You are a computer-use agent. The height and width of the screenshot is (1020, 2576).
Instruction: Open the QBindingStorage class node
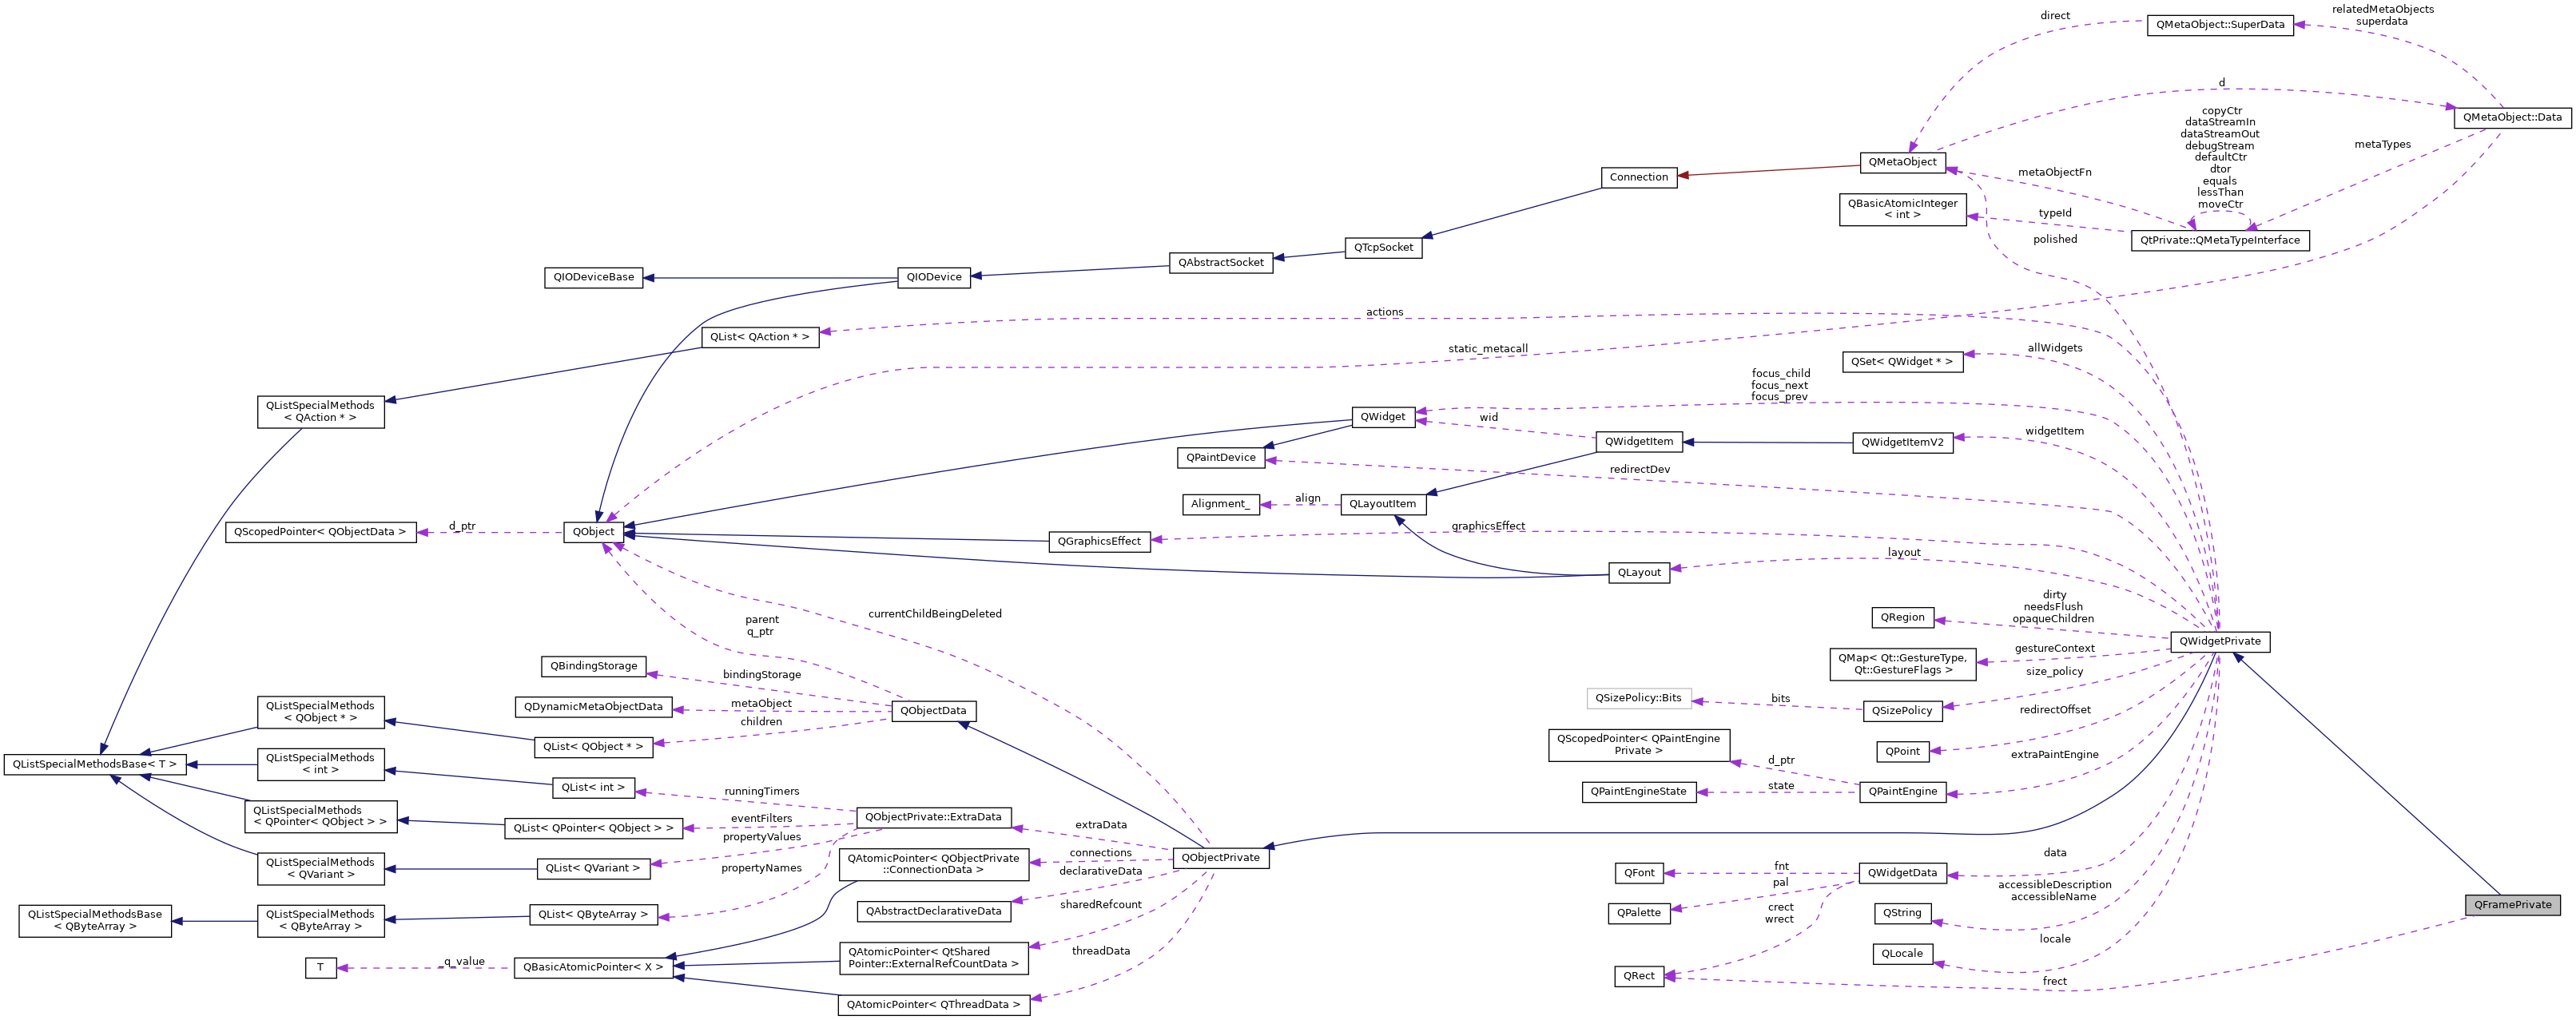(594, 666)
